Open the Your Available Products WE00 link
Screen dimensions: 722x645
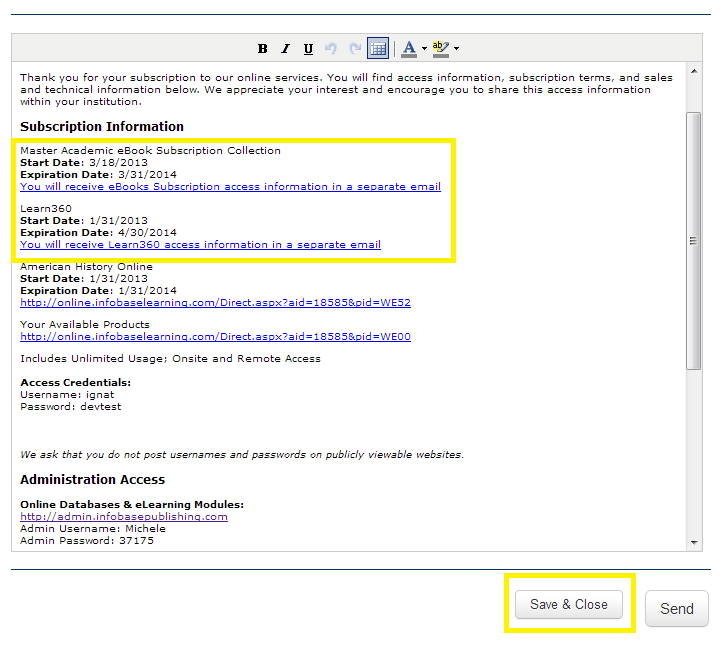(215, 337)
